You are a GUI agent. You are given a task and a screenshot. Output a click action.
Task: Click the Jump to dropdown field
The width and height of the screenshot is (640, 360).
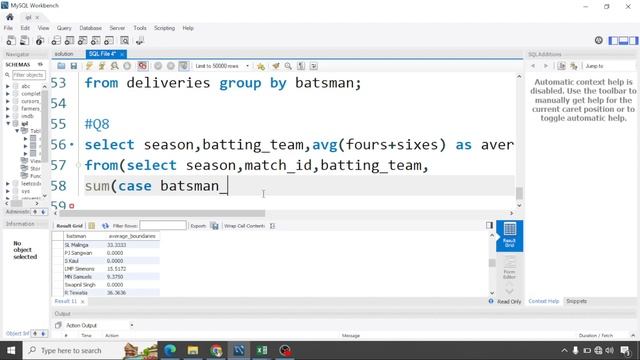[609, 66]
